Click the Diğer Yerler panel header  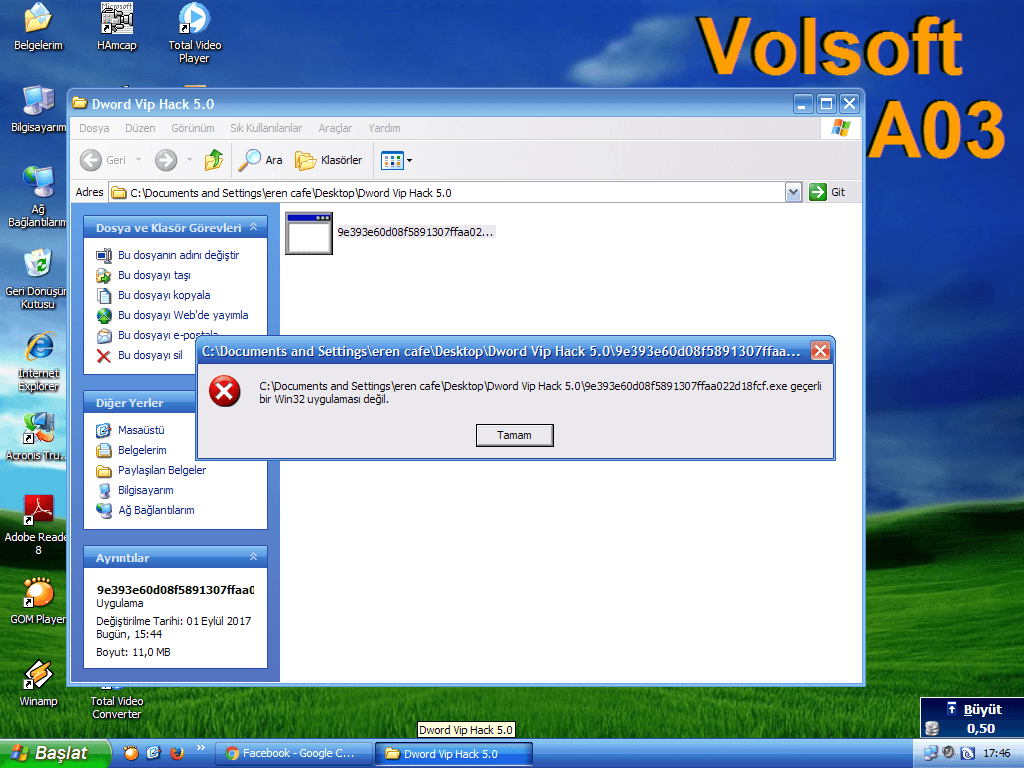tap(140, 402)
